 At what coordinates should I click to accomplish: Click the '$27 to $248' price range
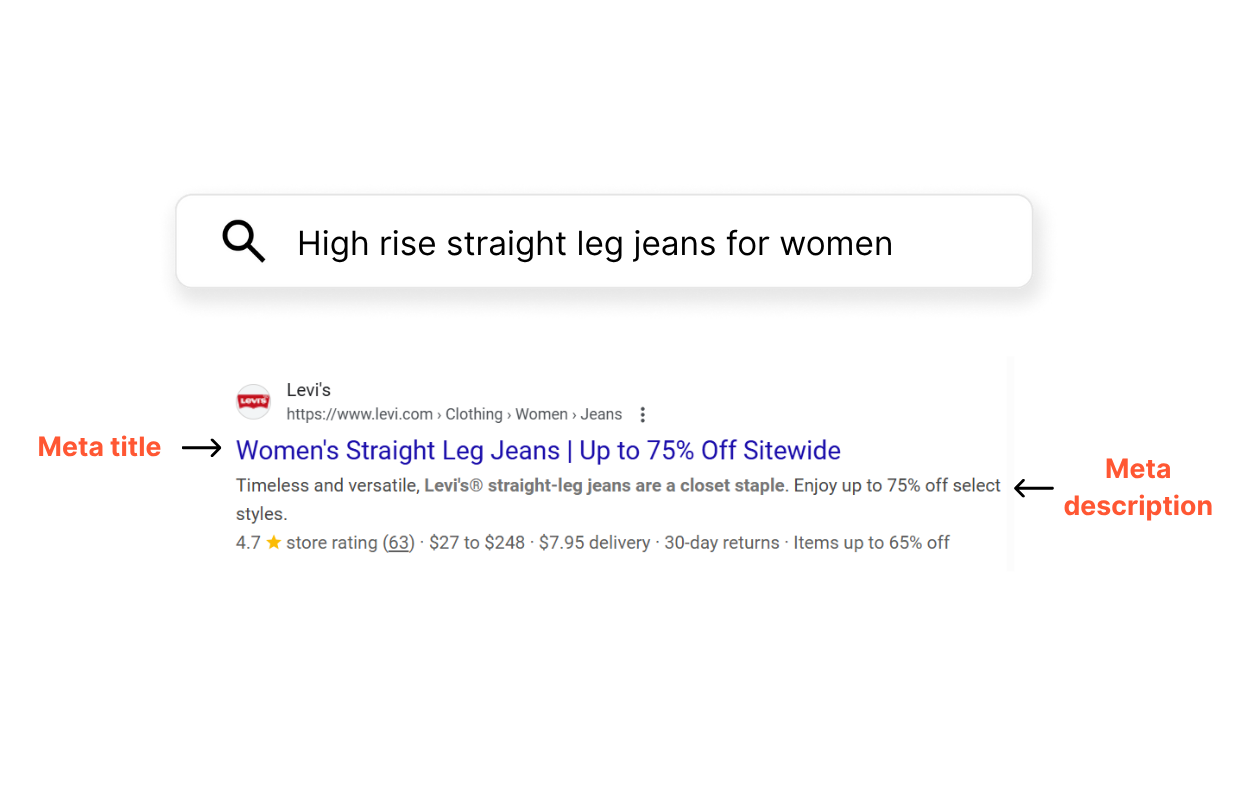(476, 543)
